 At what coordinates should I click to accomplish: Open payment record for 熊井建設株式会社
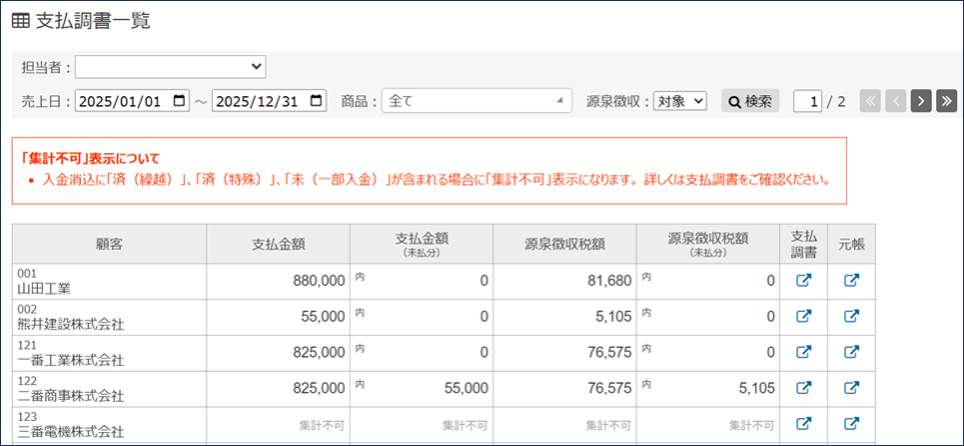[803, 317]
